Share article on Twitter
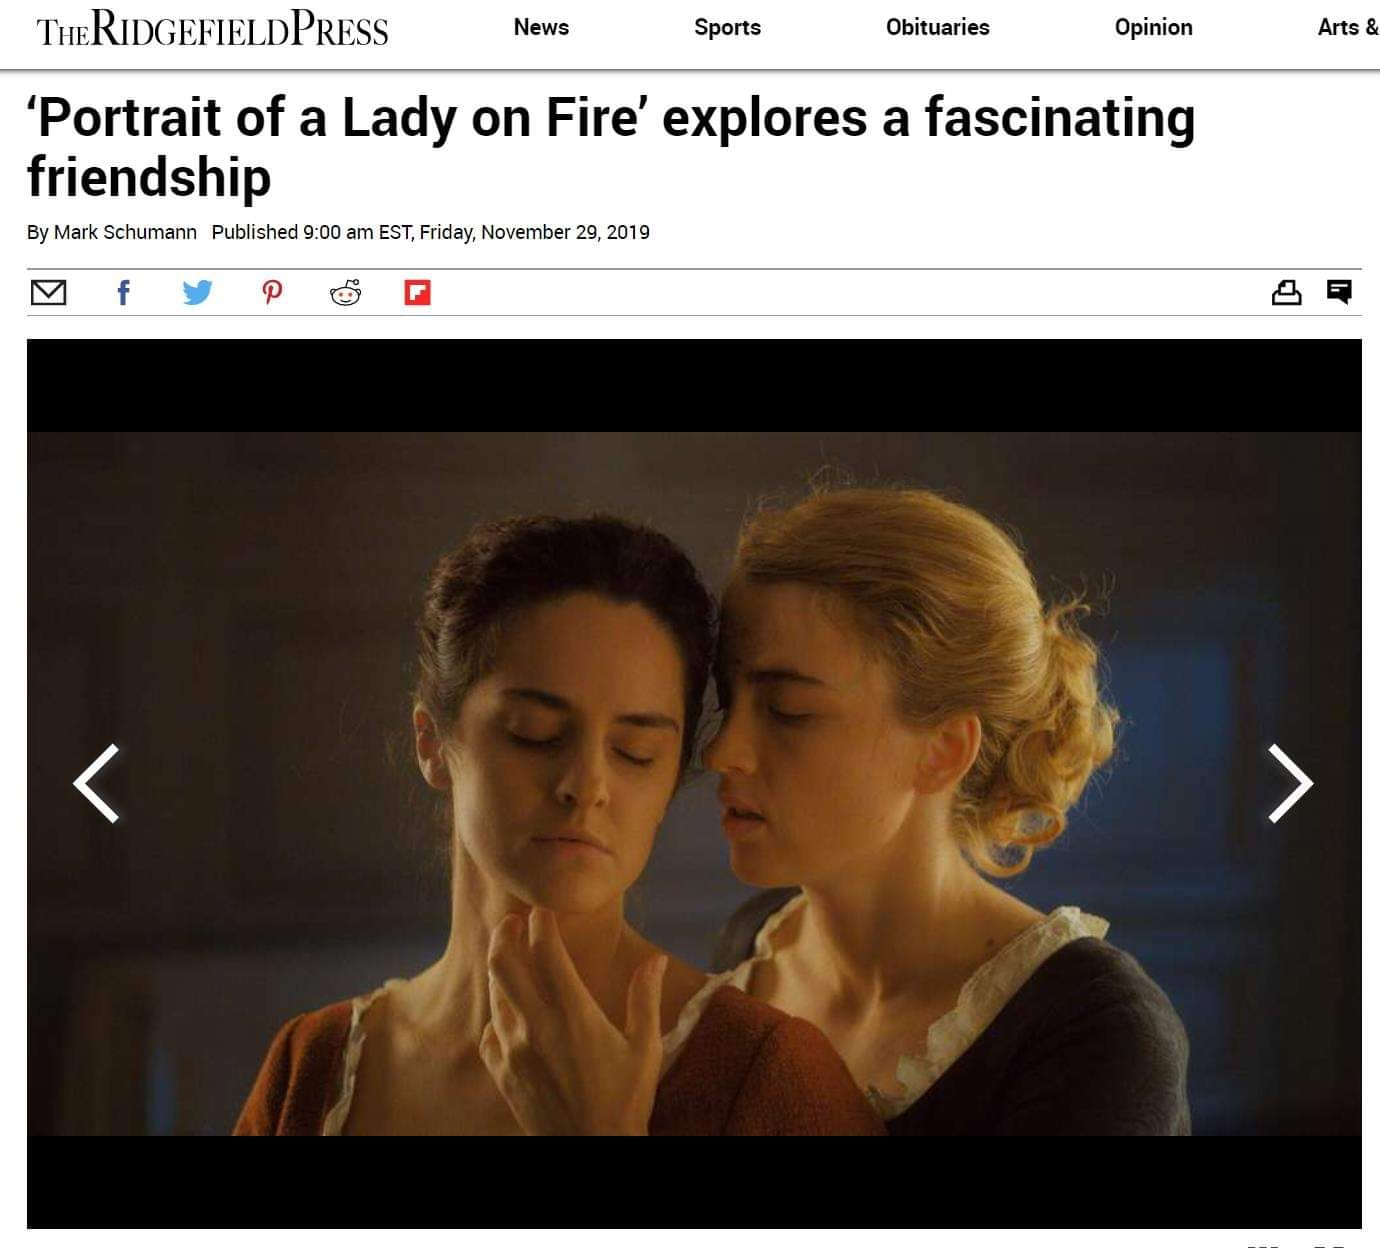The image size is (1380, 1248). click(197, 292)
